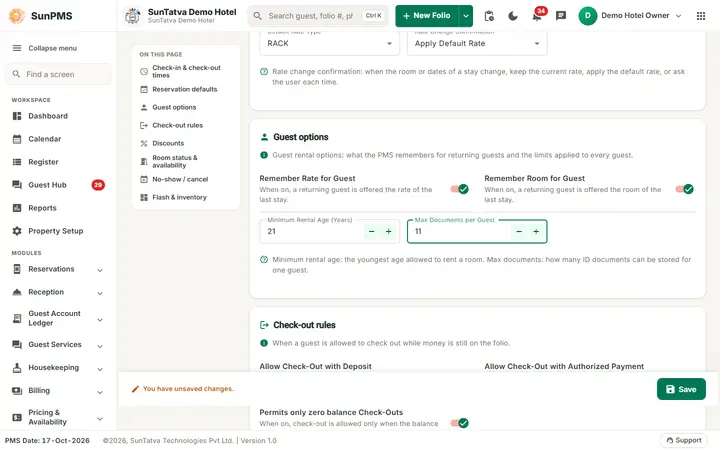Jump to Check-in & check-out times section
The image size is (720, 450).
pos(186,72)
